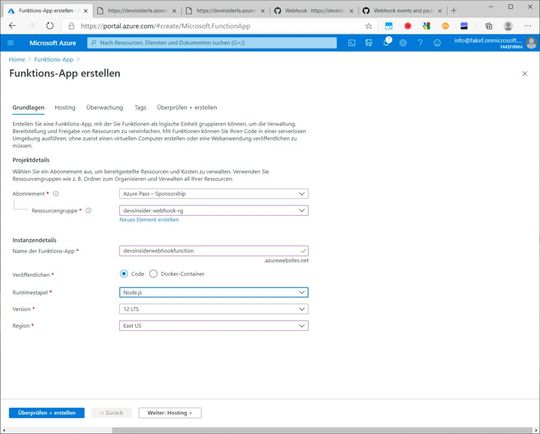Click the blue calendar browser extension icon
The width and height of the screenshot is (540, 434).
pyautogui.click(x=389, y=26)
